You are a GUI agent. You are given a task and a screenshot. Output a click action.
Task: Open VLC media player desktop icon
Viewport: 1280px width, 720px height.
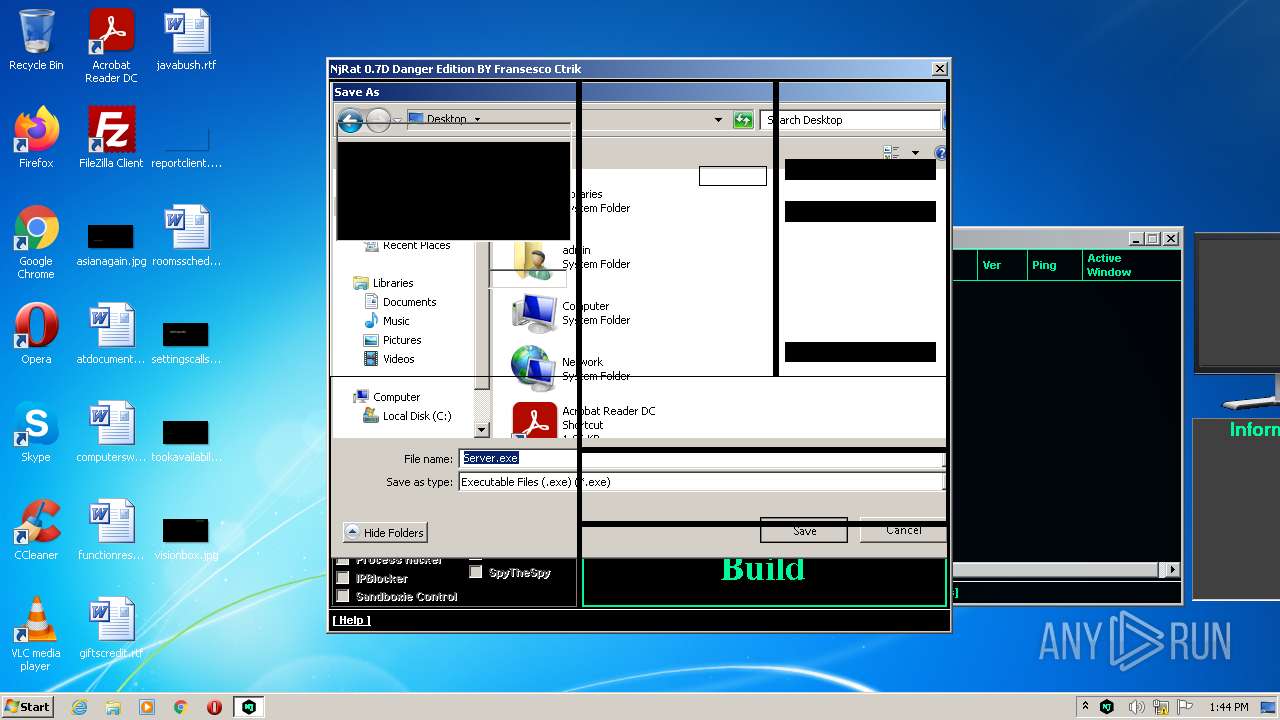click(36, 634)
